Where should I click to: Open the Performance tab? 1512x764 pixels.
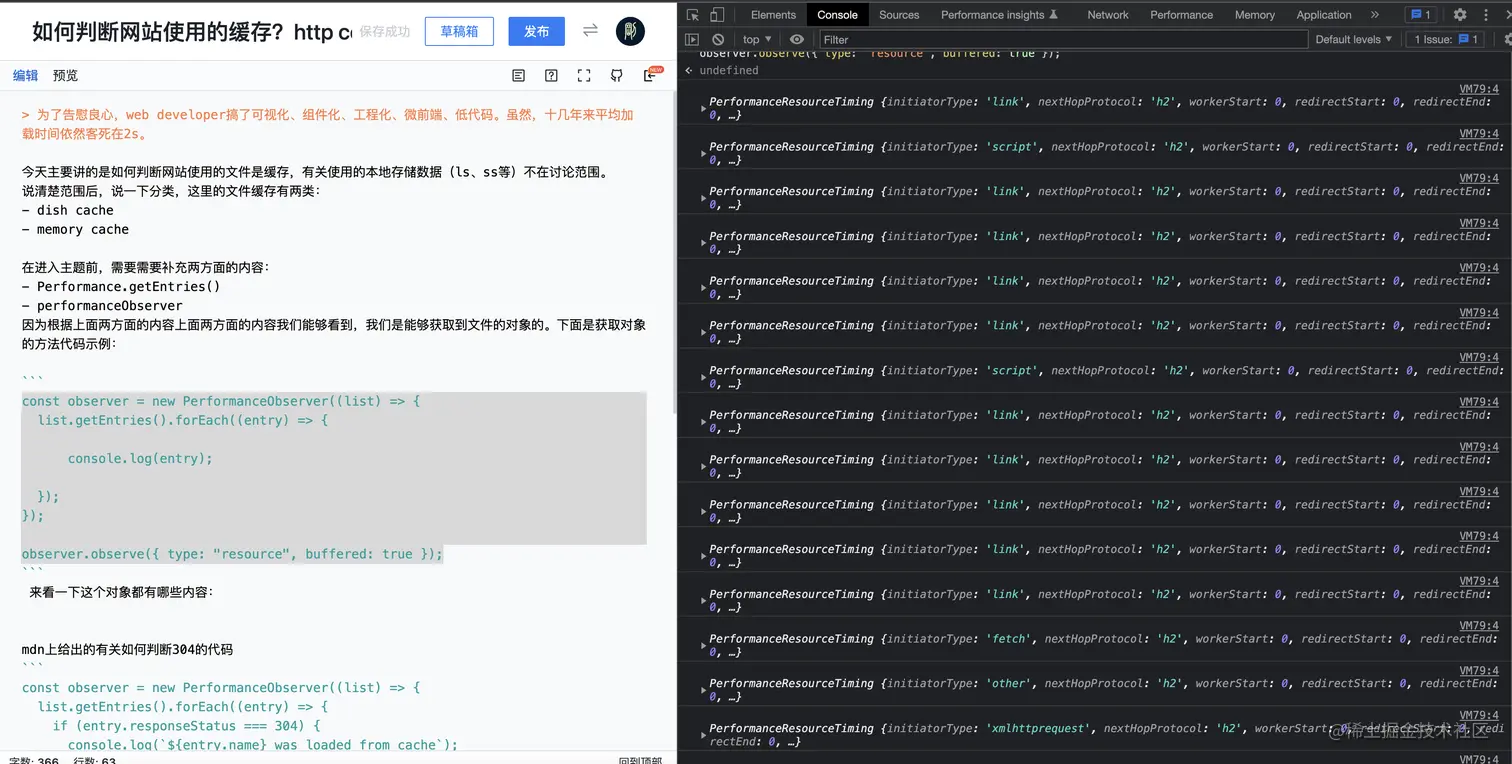(x=1182, y=15)
